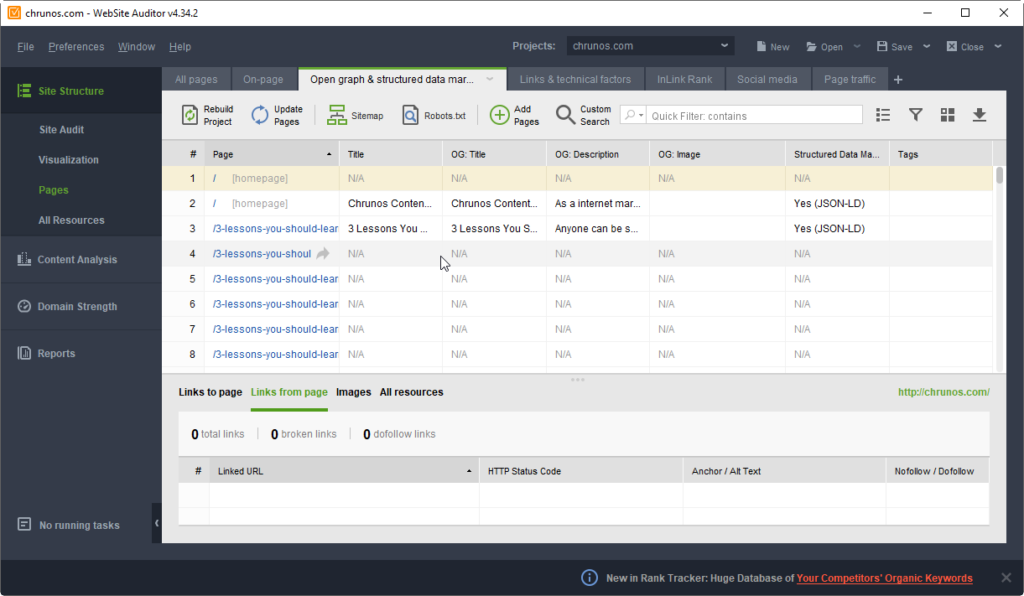Open the Content Analysis sidebar section

pyautogui.click(x=75, y=260)
